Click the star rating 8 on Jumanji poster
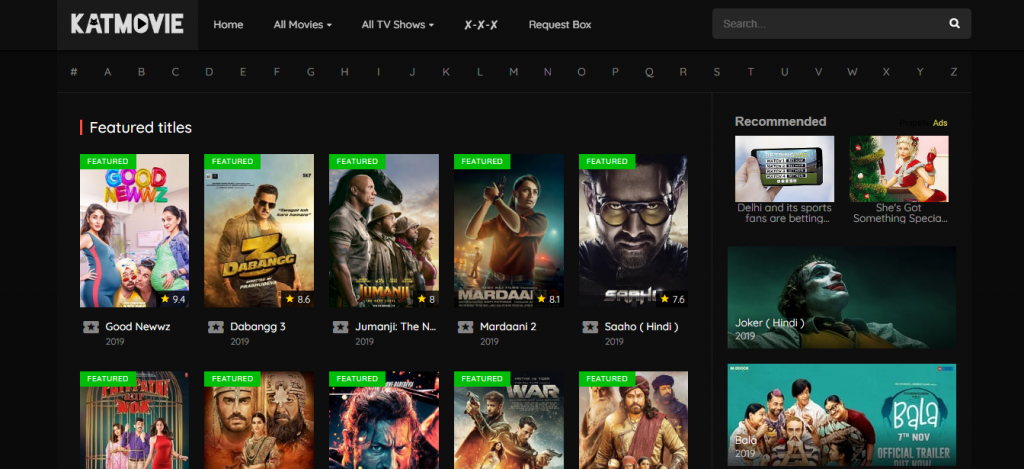Viewport: 1024px width, 469px height. (426, 299)
